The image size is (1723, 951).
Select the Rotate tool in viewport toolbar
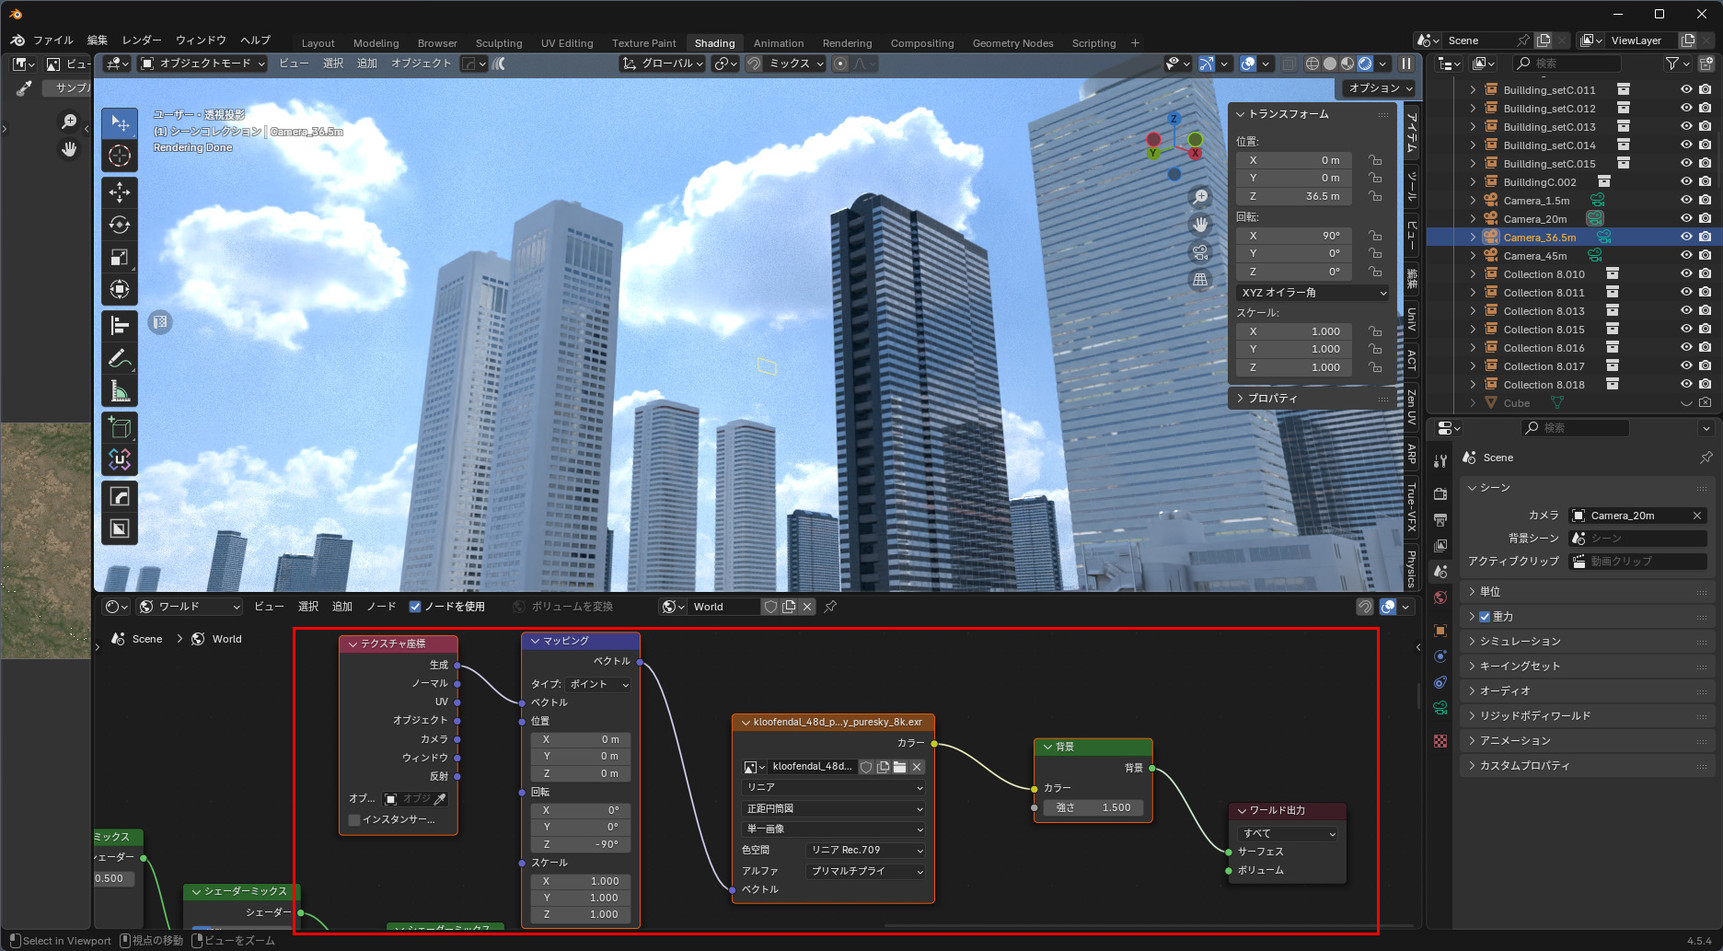[120, 225]
